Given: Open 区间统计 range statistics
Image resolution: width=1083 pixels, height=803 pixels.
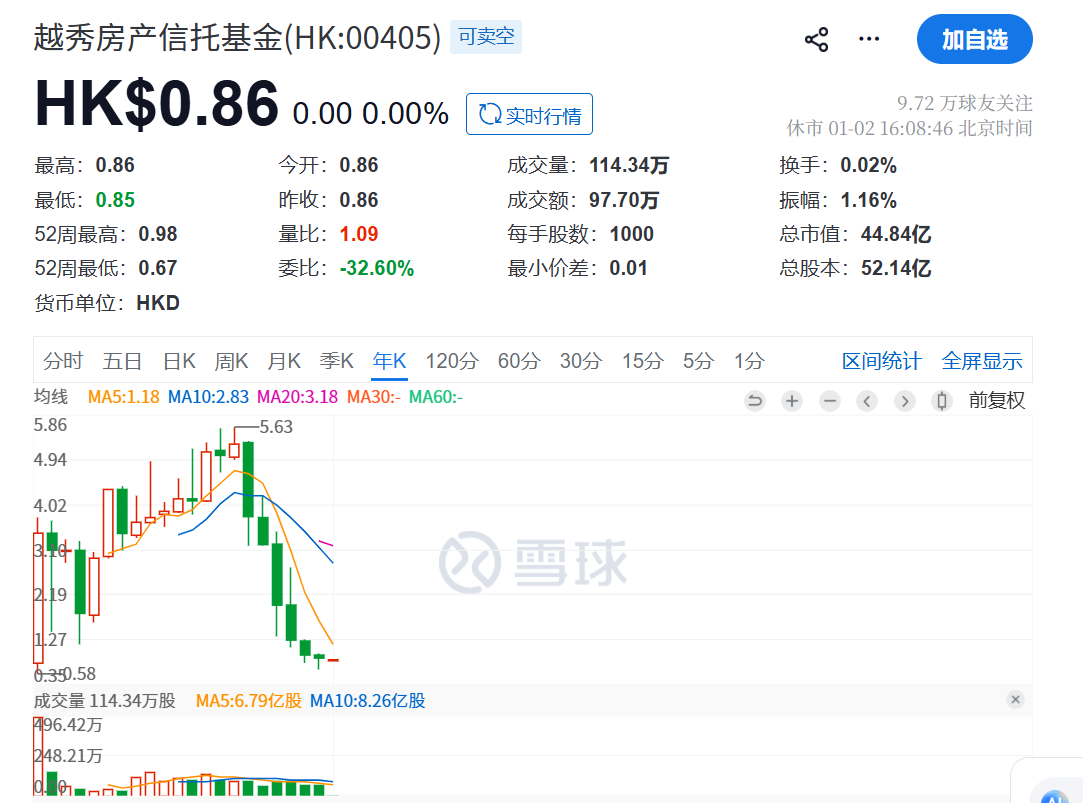Looking at the screenshot, I should coord(881,361).
